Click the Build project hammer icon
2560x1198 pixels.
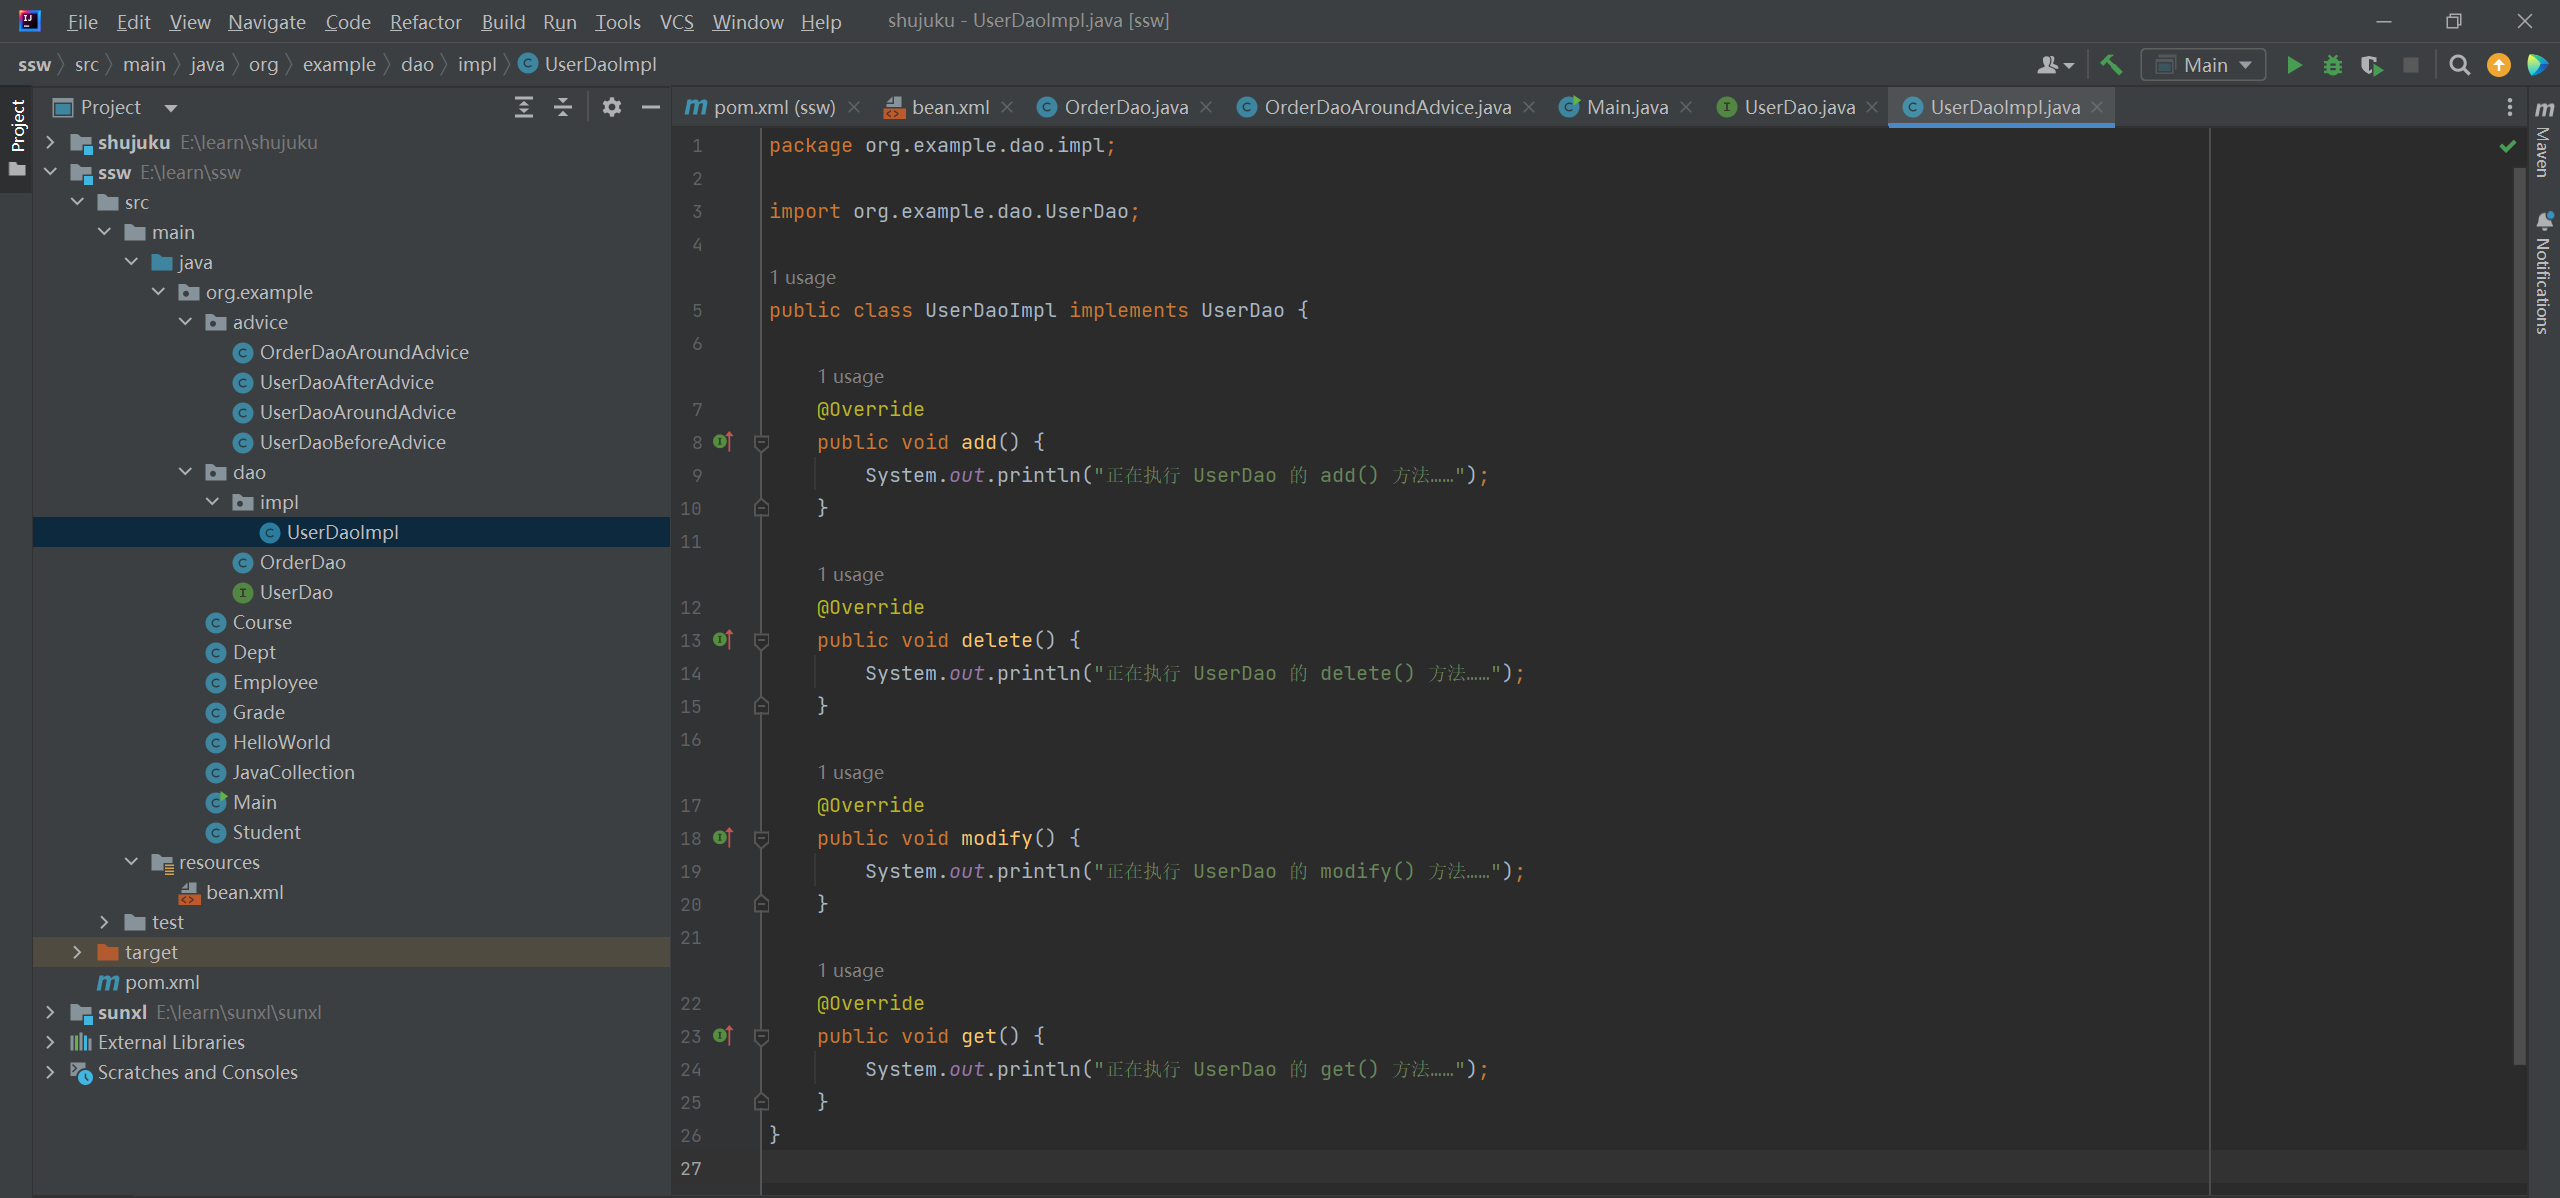click(x=2111, y=65)
